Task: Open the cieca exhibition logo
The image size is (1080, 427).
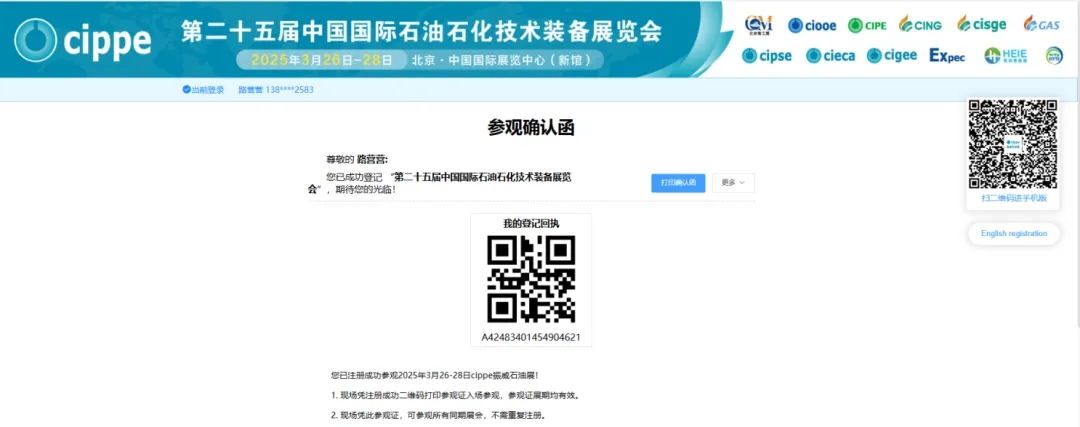Action: pyautogui.click(x=830, y=56)
